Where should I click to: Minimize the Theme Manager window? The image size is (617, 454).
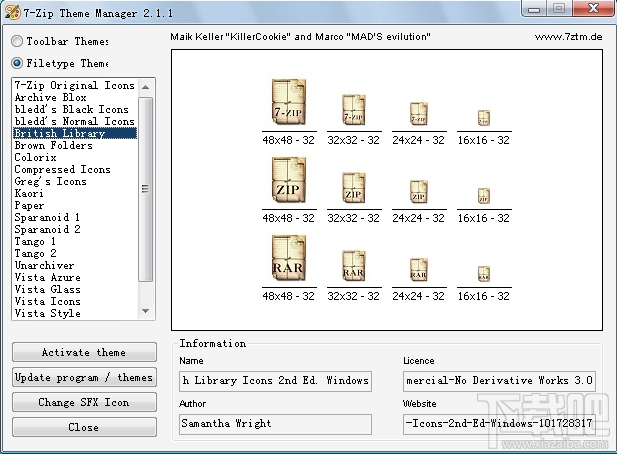coord(534,9)
